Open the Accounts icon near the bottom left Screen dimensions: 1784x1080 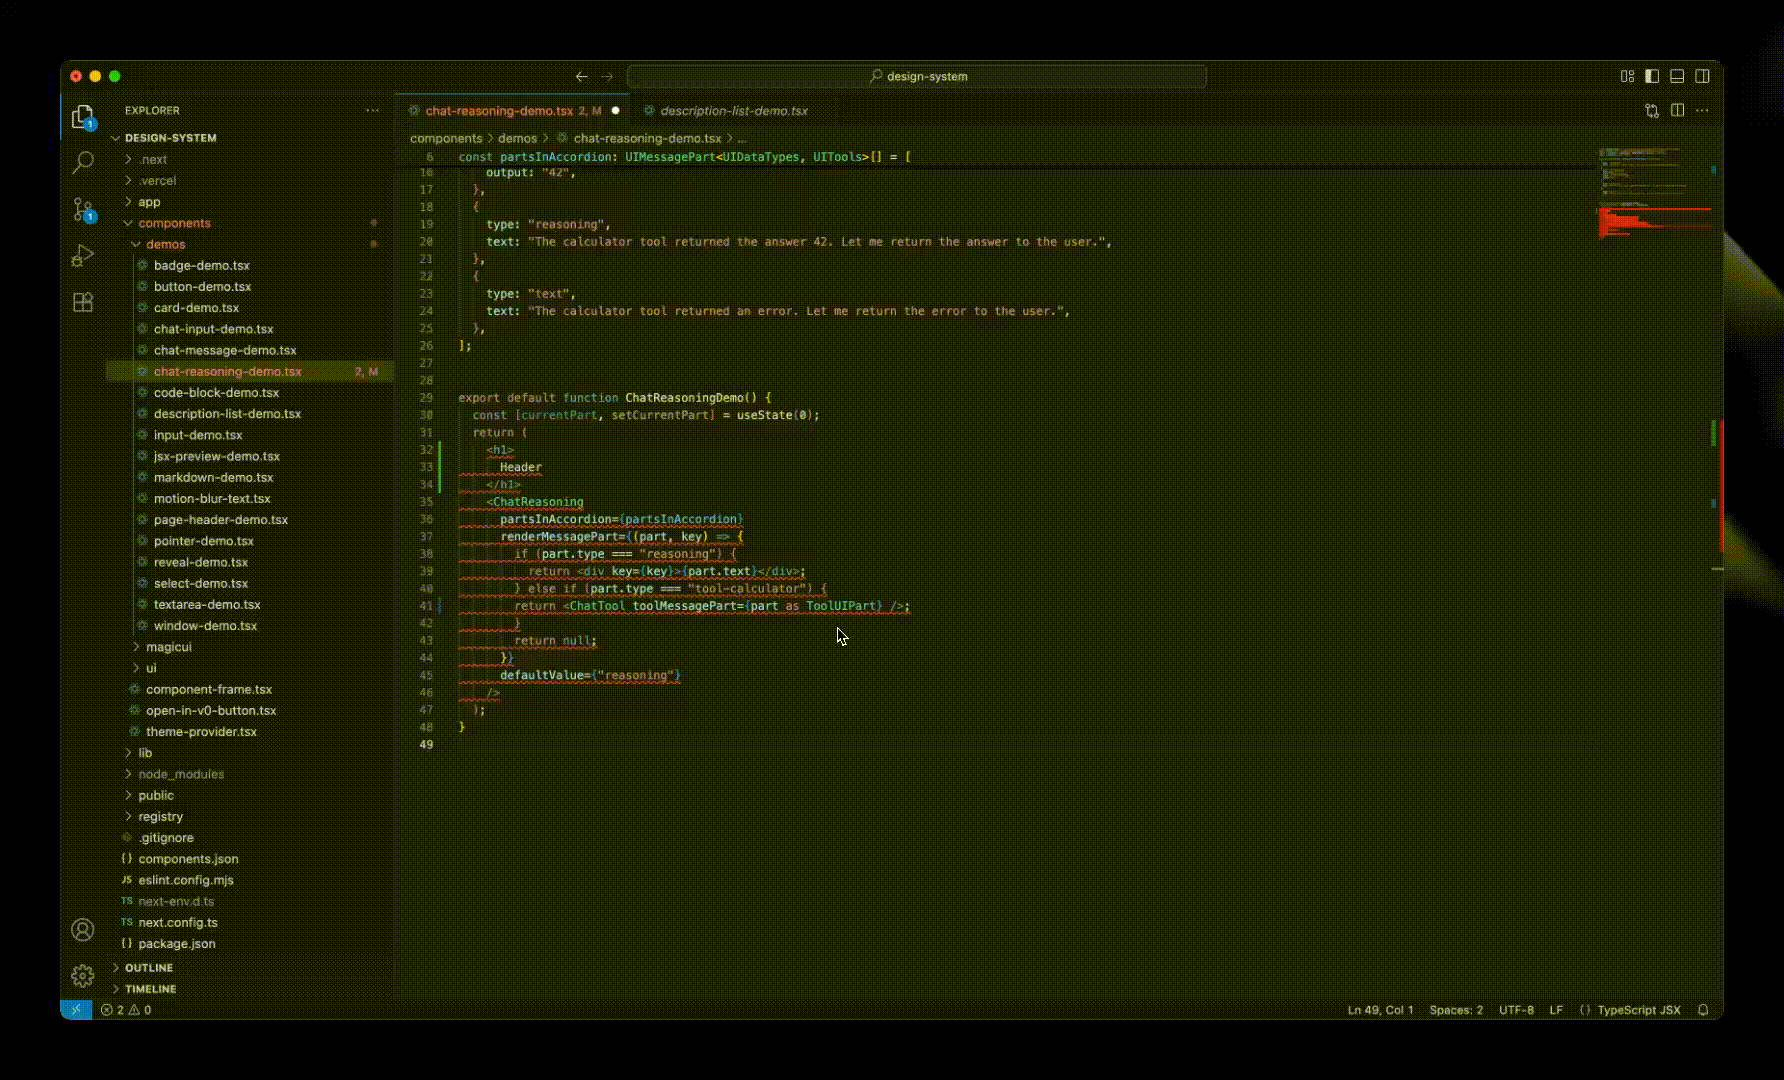pyautogui.click(x=83, y=930)
